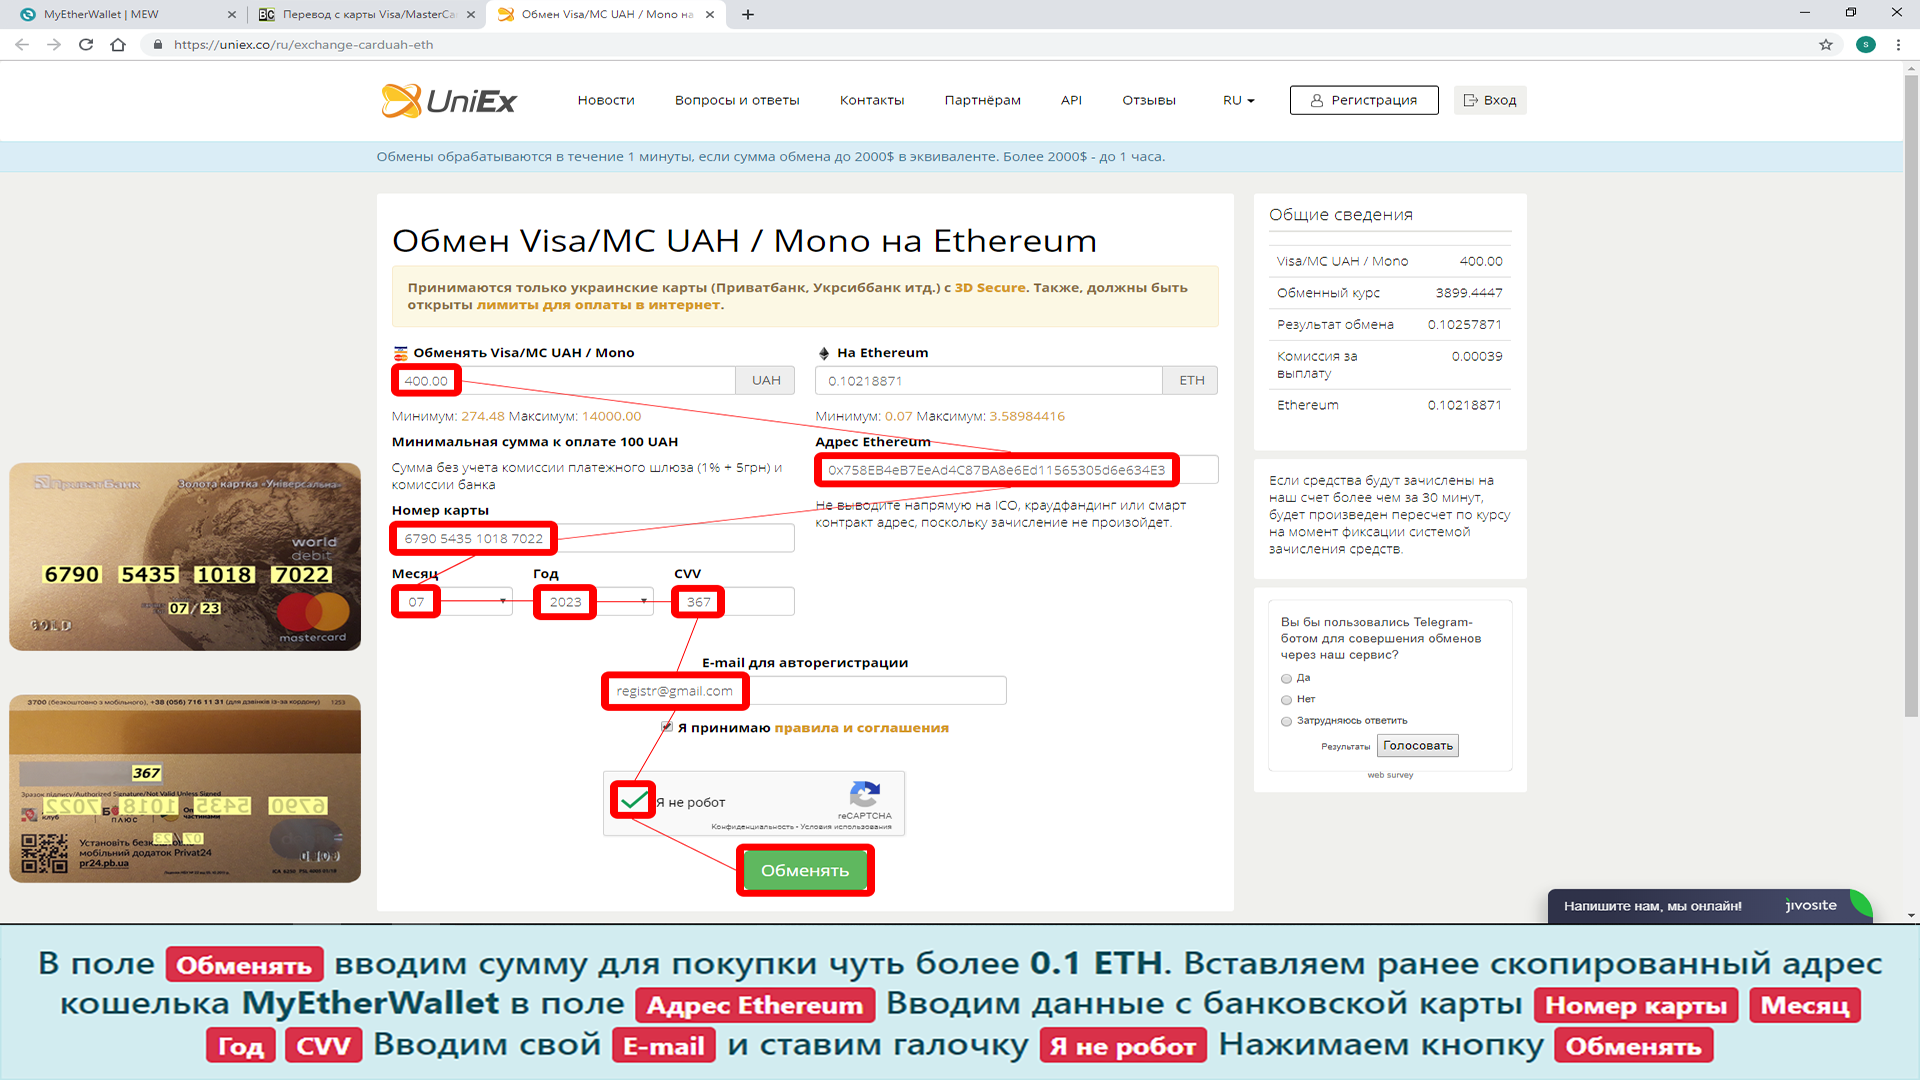Select the Нет radio option
The width and height of the screenshot is (1920, 1080).
pyautogui.click(x=1286, y=700)
